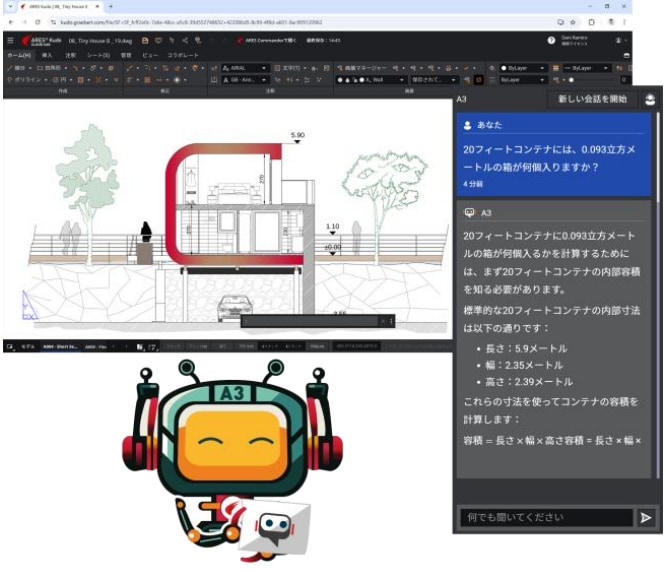
Task: Open drawing in ARES Commander button
Action: (267, 40)
